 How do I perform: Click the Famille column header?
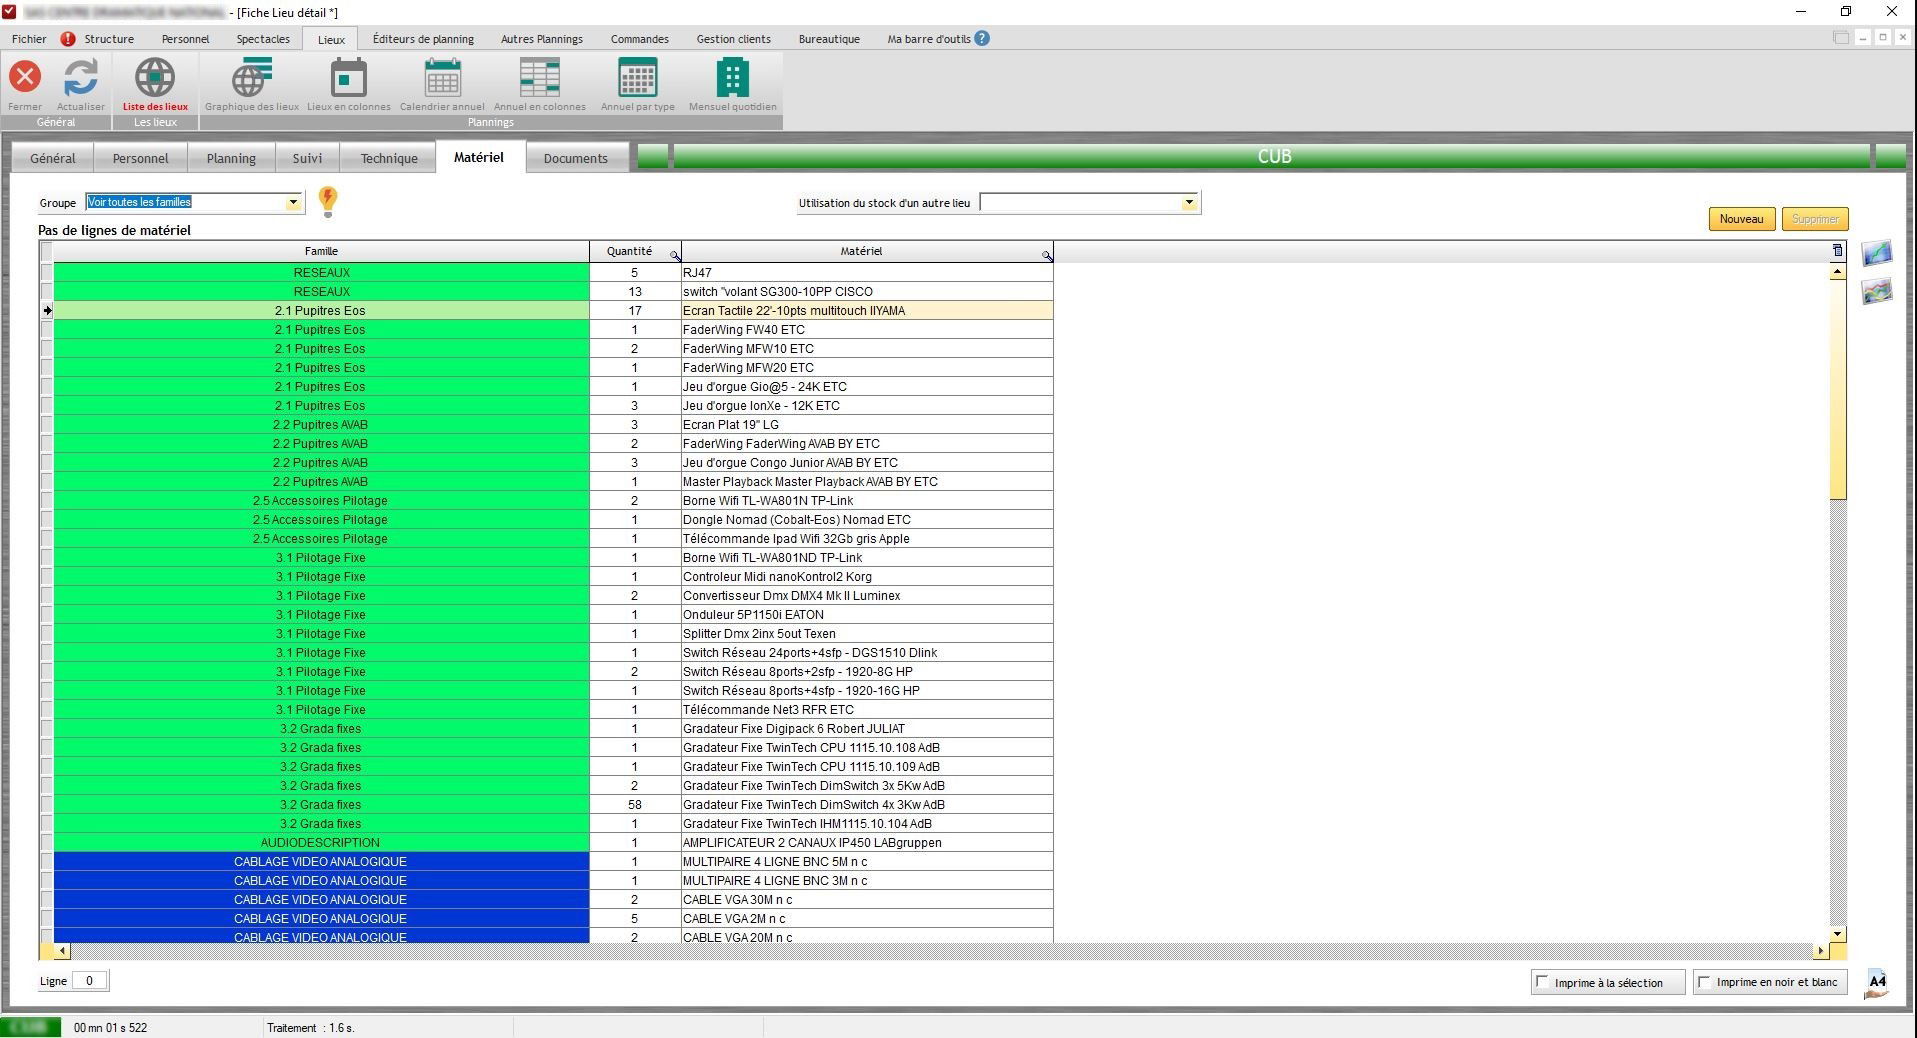click(321, 251)
